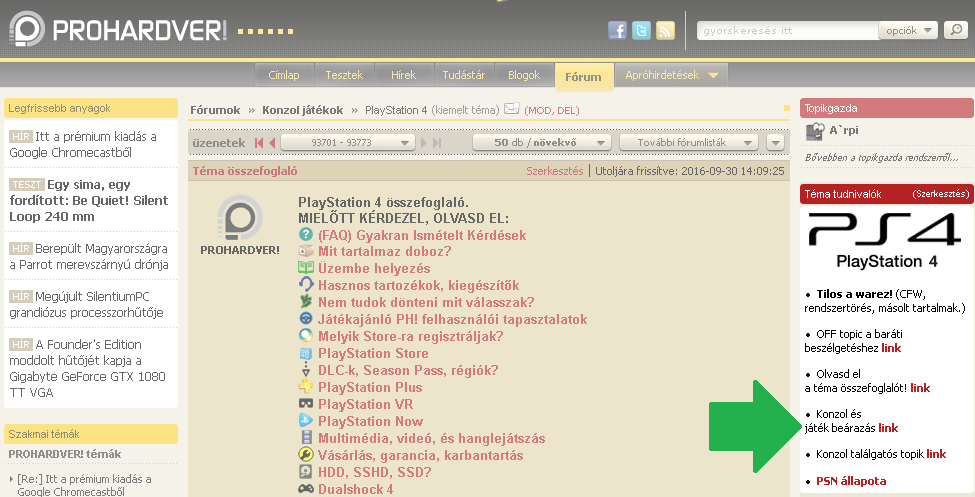This screenshot has width=975, height=497.
Task: Click the Szerkesztés link in Téma összefoglaló
Action: (x=555, y=170)
